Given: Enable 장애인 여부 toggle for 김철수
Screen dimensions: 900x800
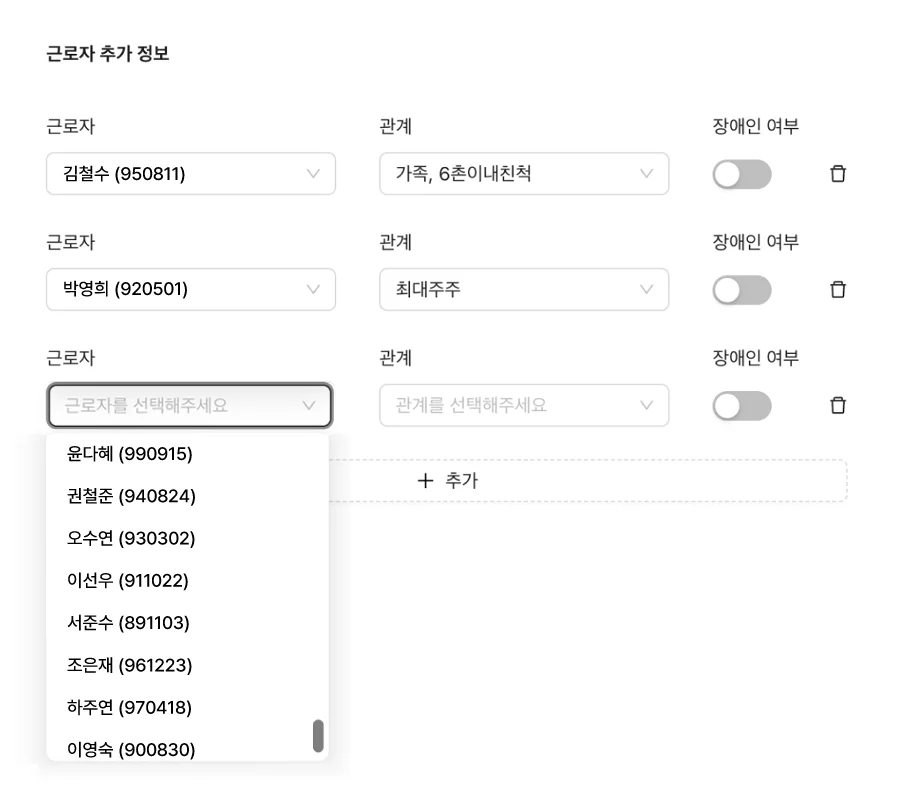Looking at the screenshot, I should click(741, 173).
